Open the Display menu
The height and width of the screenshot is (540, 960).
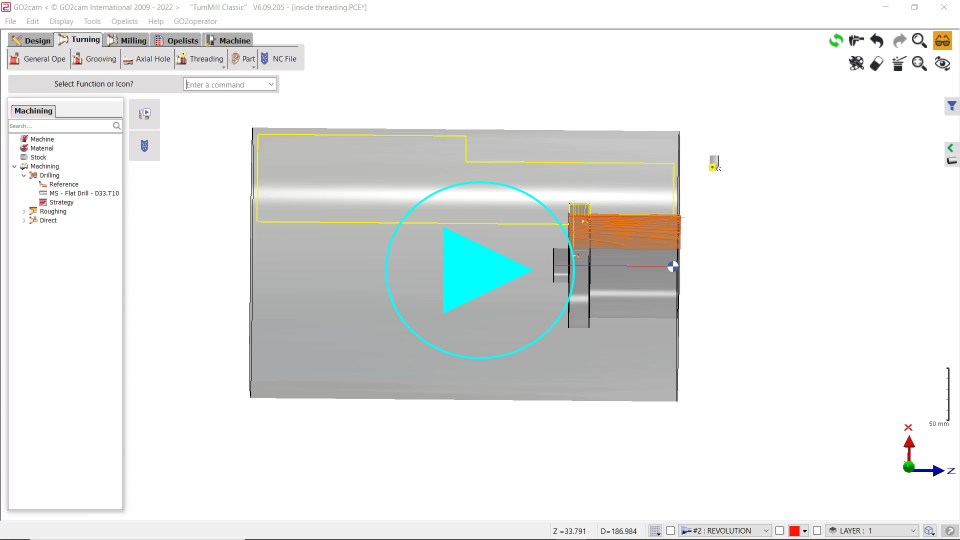(61, 21)
